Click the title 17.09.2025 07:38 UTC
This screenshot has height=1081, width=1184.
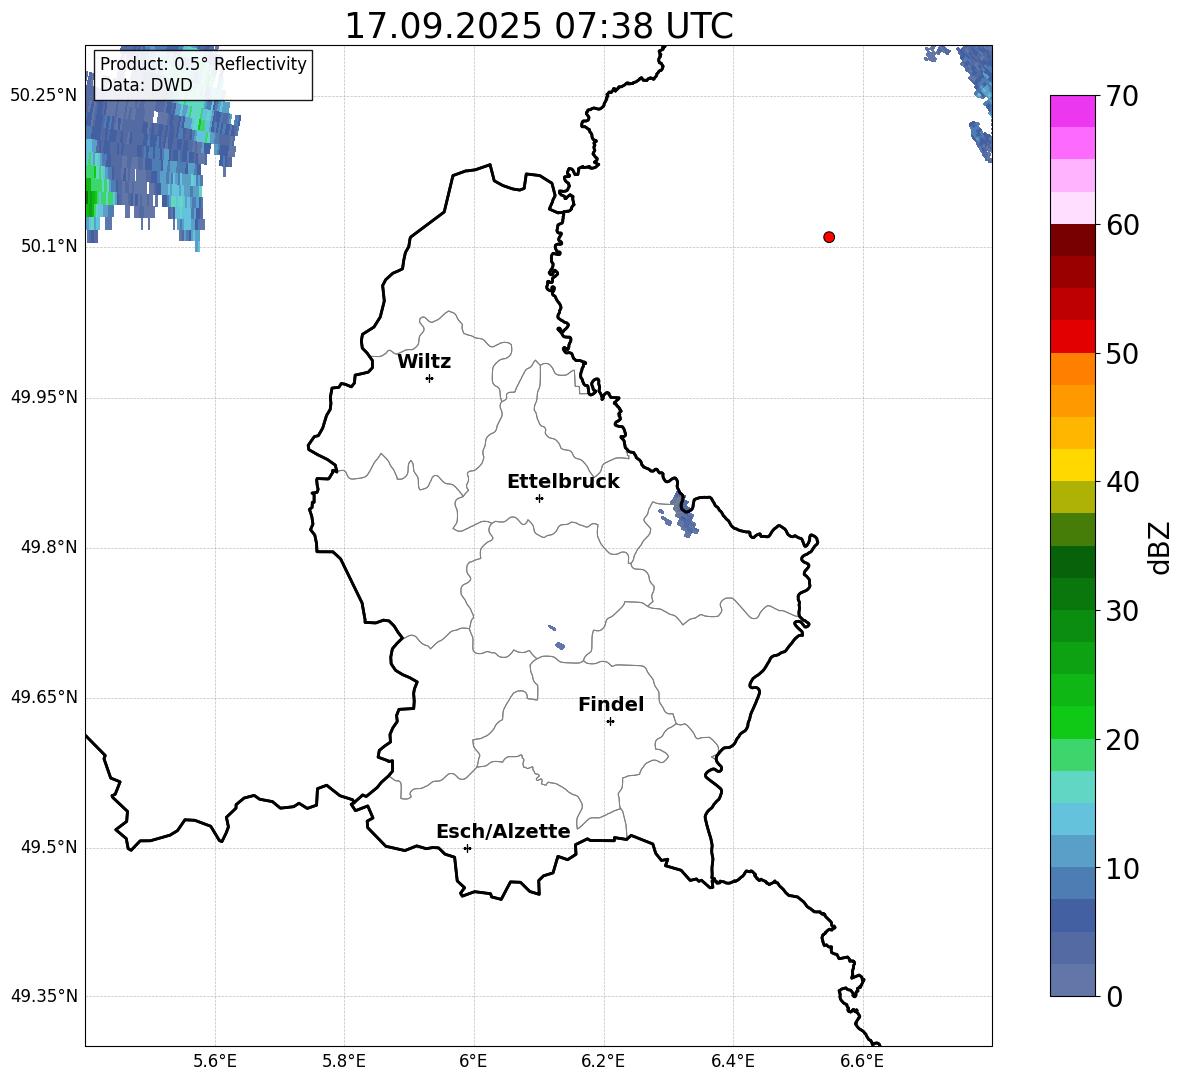pyautogui.click(x=539, y=26)
